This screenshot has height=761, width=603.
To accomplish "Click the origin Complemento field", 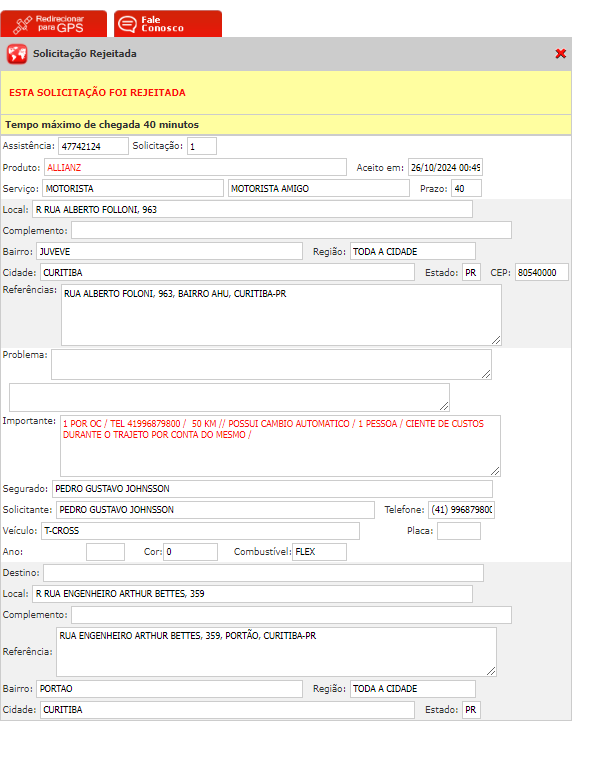I will point(291,231).
